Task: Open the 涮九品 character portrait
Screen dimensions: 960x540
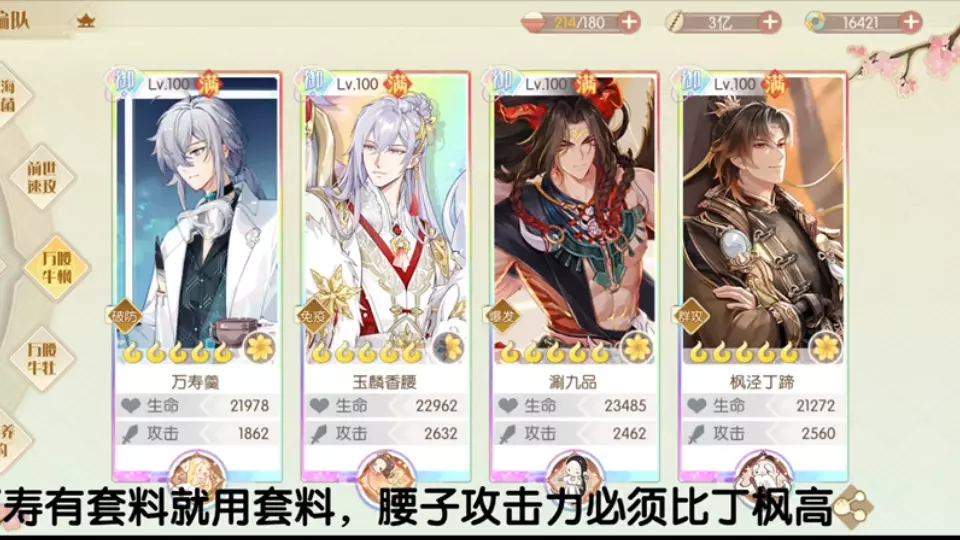Action: click(574, 214)
